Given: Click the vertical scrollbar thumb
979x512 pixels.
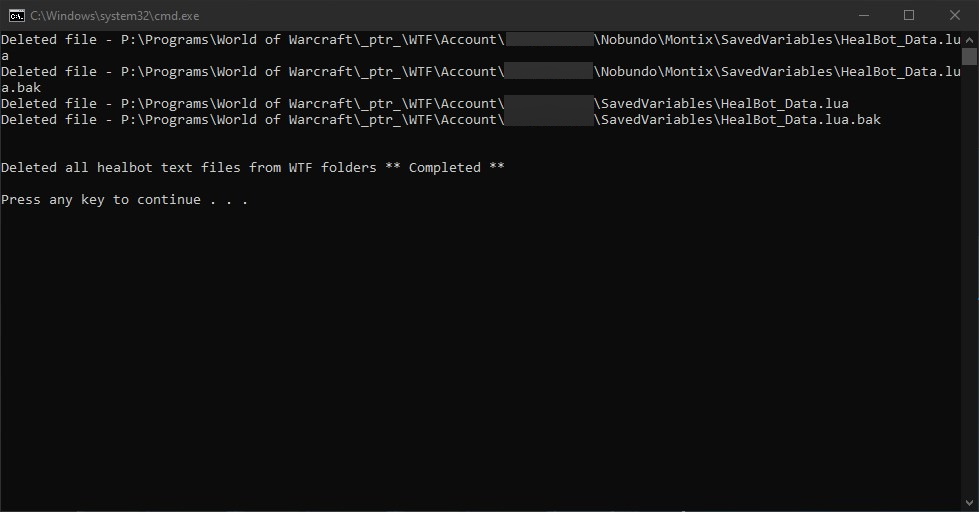Looking at the screenshot, I should [x=969, y=57].
